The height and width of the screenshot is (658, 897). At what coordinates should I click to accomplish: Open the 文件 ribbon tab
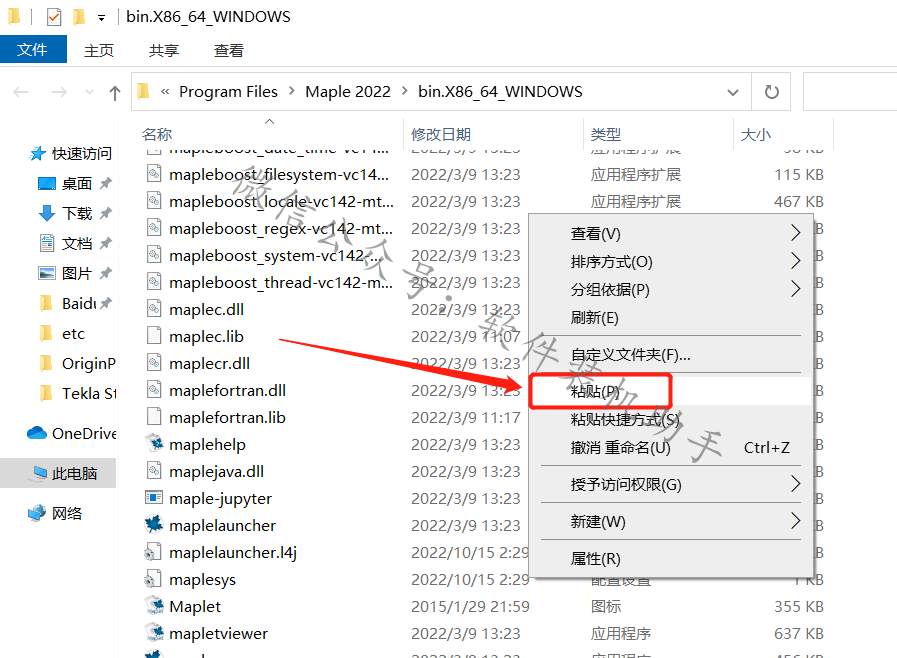(x=33, y=49)
